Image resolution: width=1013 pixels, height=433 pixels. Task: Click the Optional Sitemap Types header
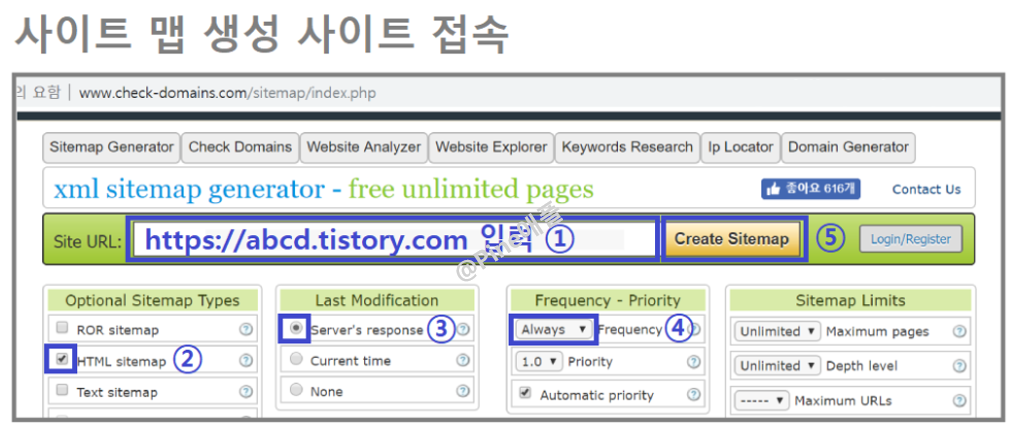pyautogui.click(x=152, y=301)
